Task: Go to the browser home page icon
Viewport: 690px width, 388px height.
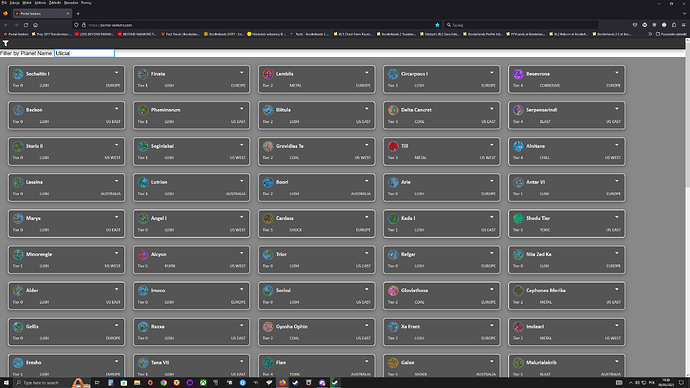Action: pyautogui.click(x=36, y=25)
